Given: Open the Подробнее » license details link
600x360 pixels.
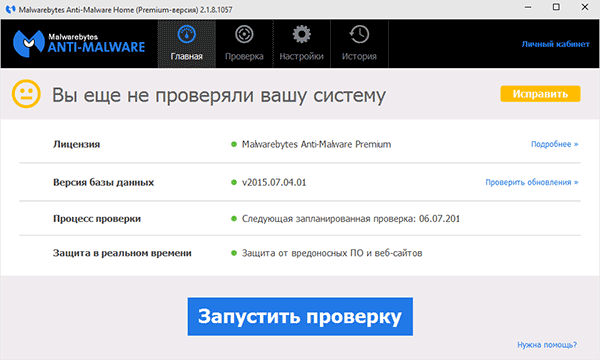Looking at the screenshot, I should point(554,144).
